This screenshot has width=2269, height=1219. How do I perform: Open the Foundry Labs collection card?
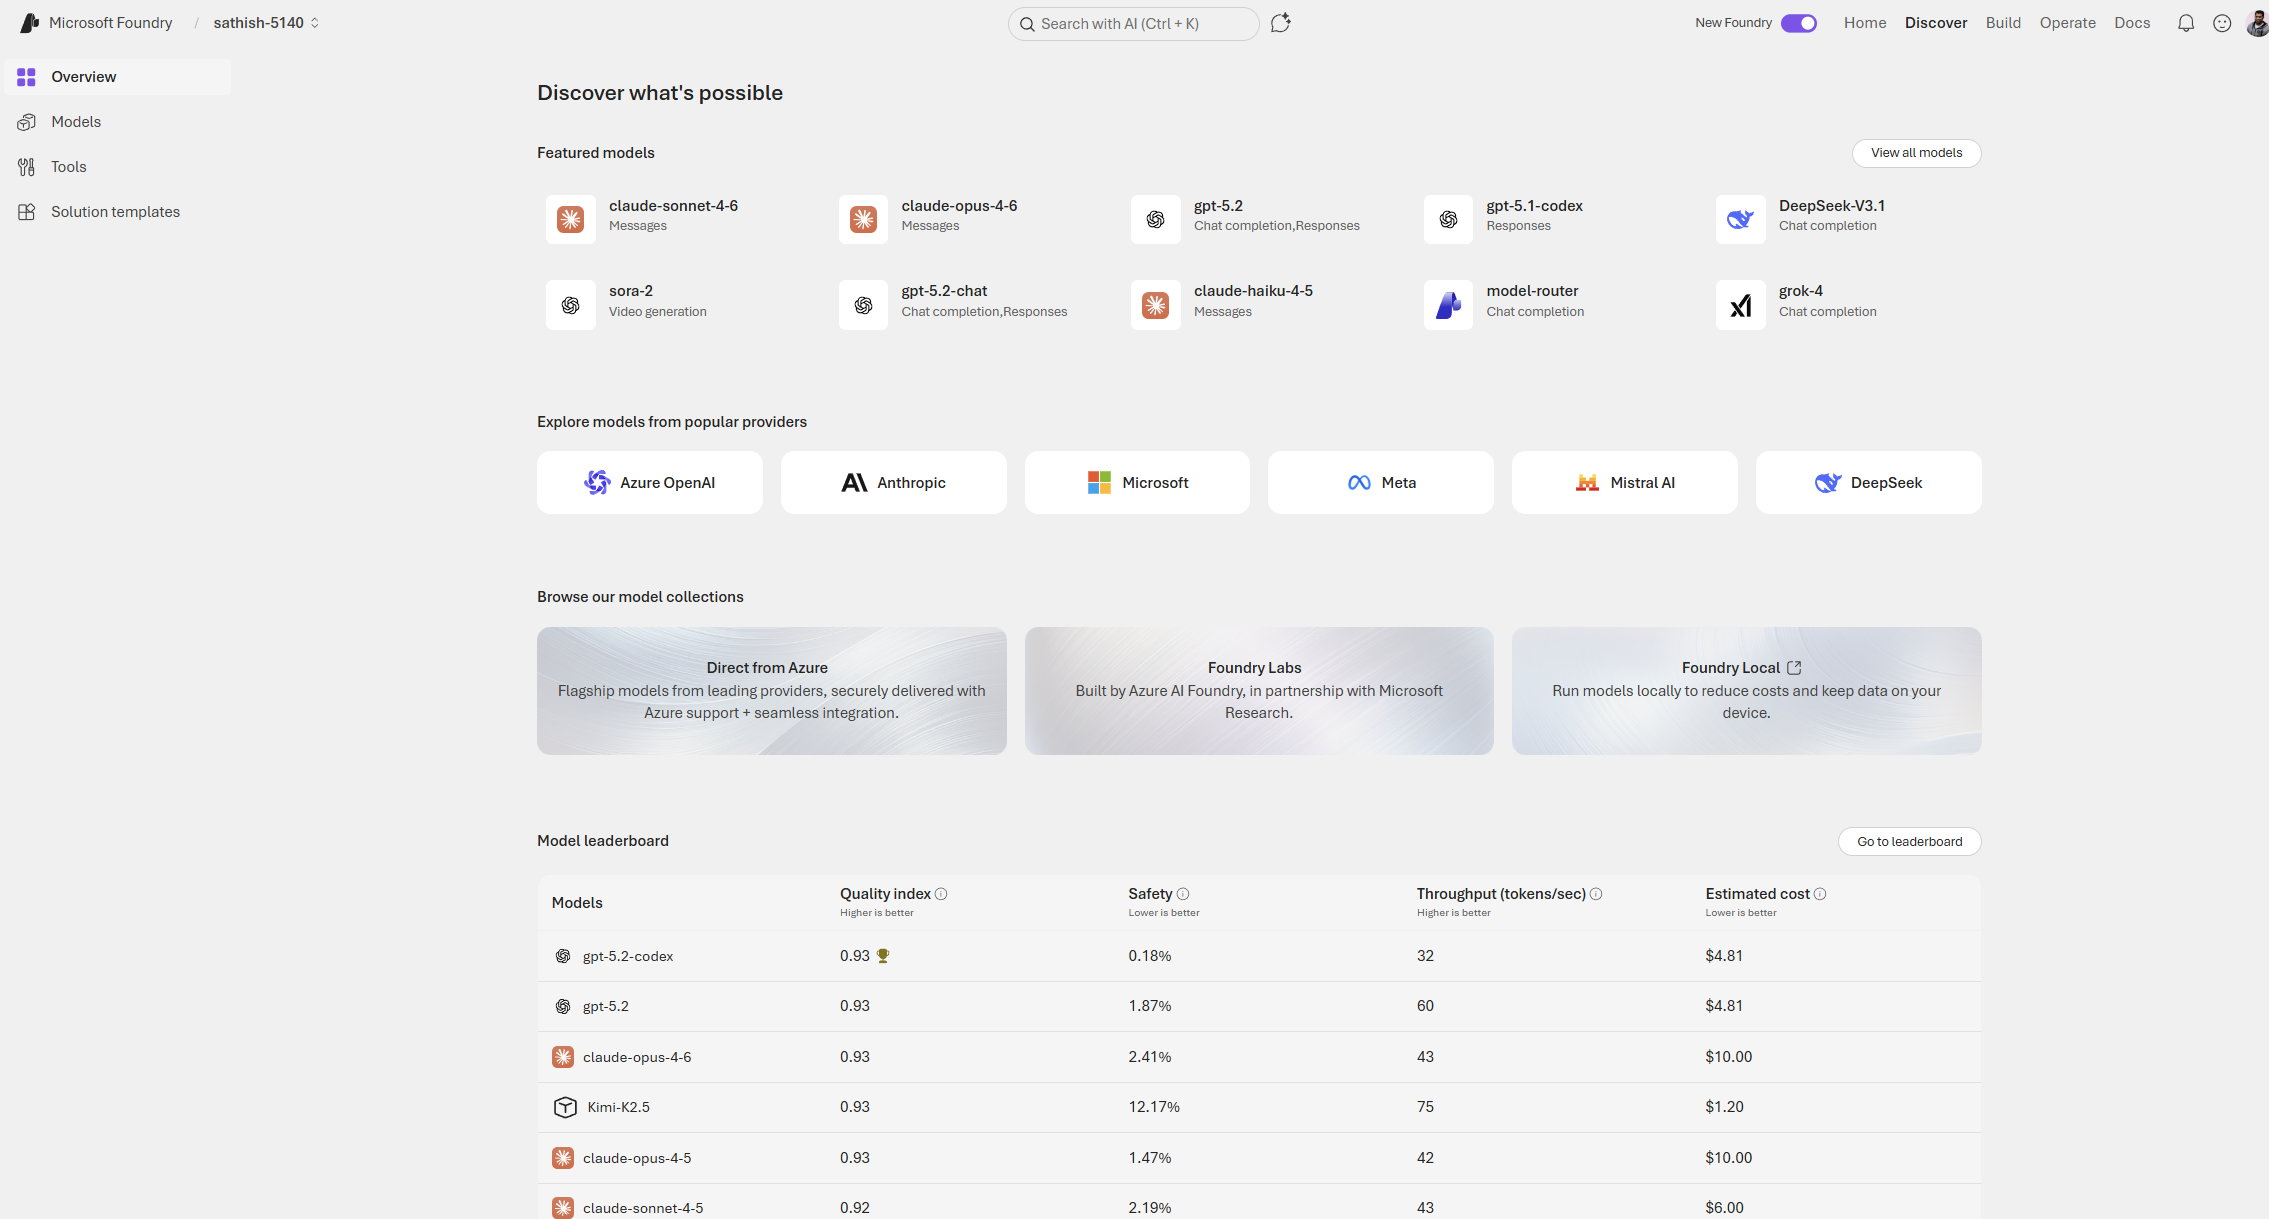1259,691
